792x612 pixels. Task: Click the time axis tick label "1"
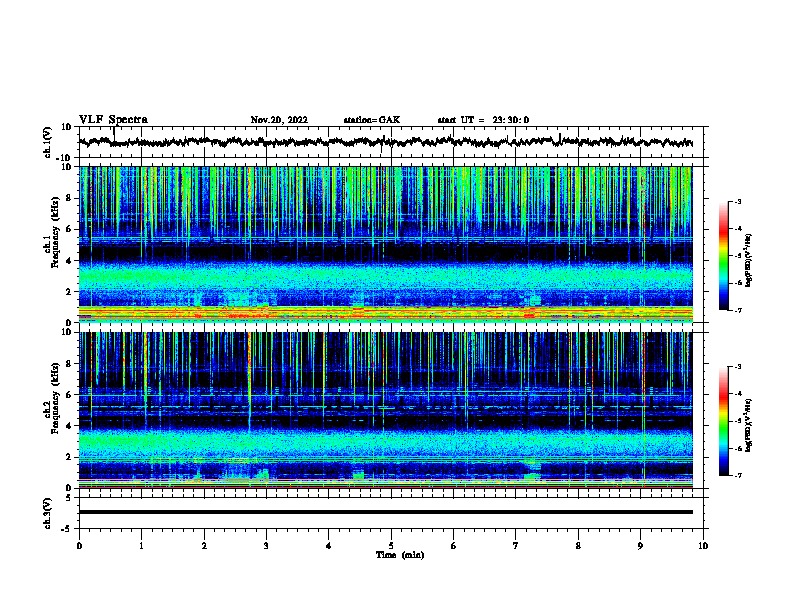141,545
